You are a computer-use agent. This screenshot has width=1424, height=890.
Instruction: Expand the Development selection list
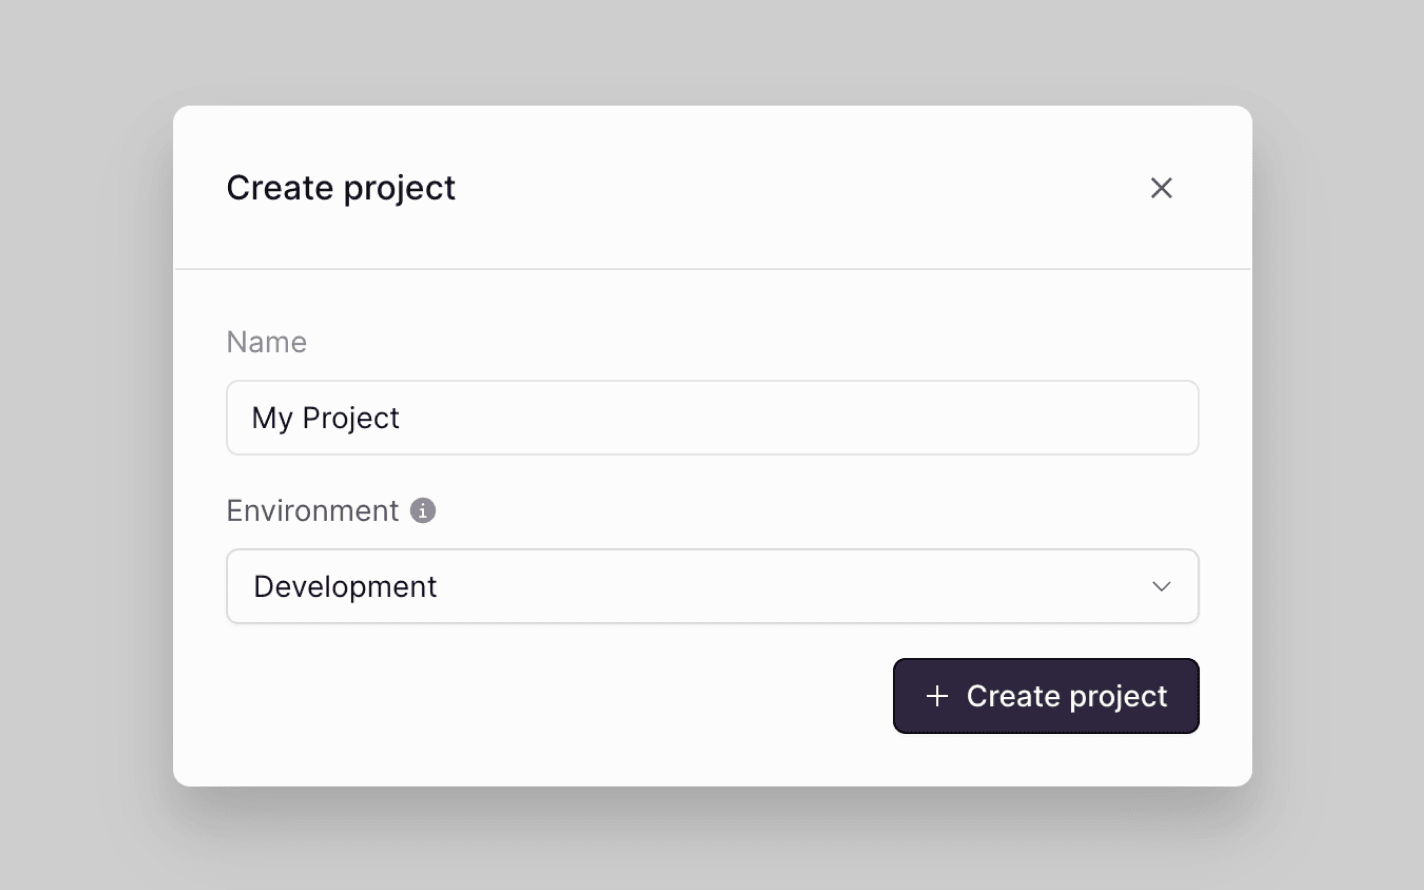(712, 587)
